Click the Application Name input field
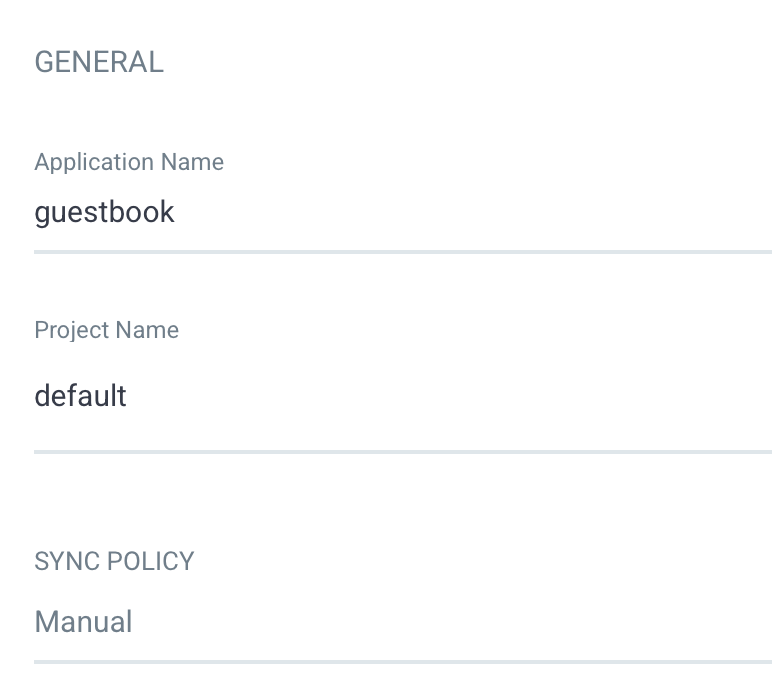 point(400,213)
